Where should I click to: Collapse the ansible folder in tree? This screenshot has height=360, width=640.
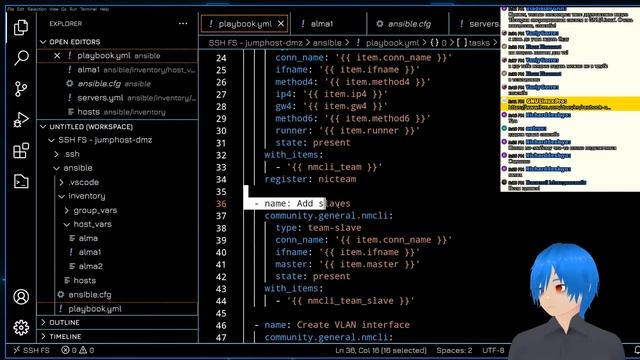pos(56,168)
